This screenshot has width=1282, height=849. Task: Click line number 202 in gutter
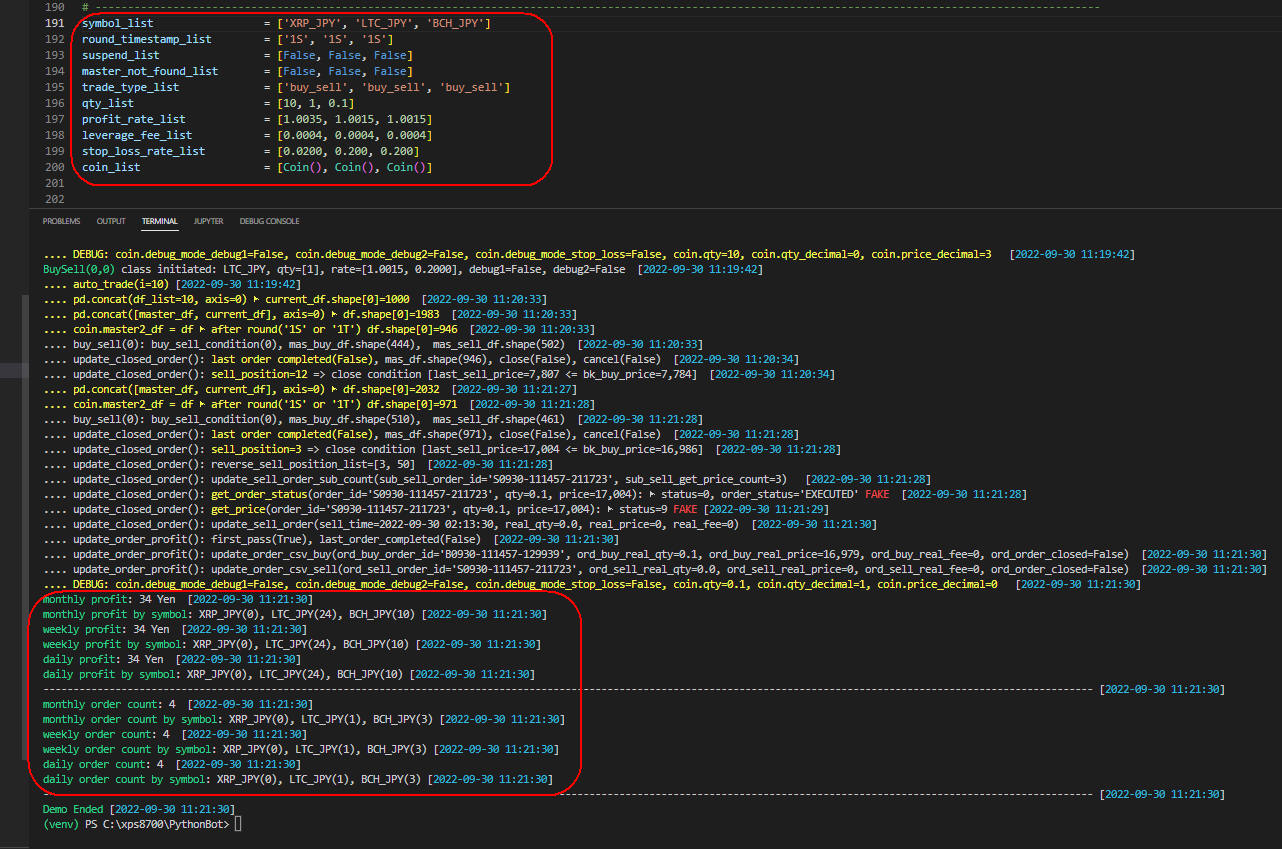click(x=55, y=199)
